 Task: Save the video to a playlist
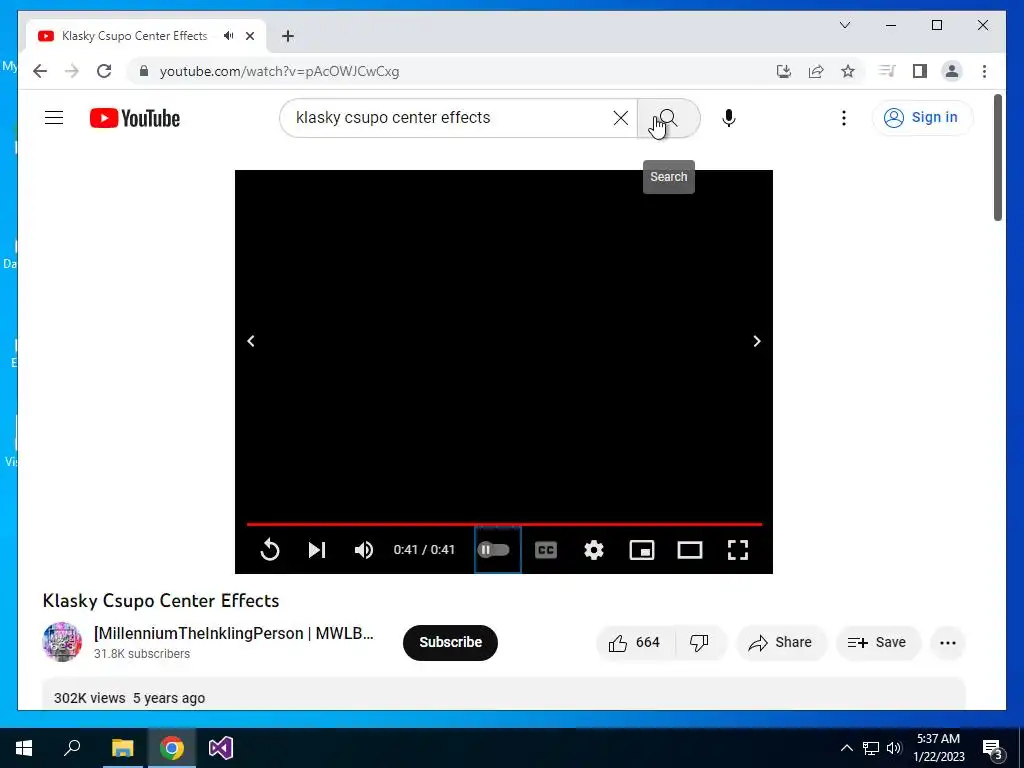click(x=877, y=643)
